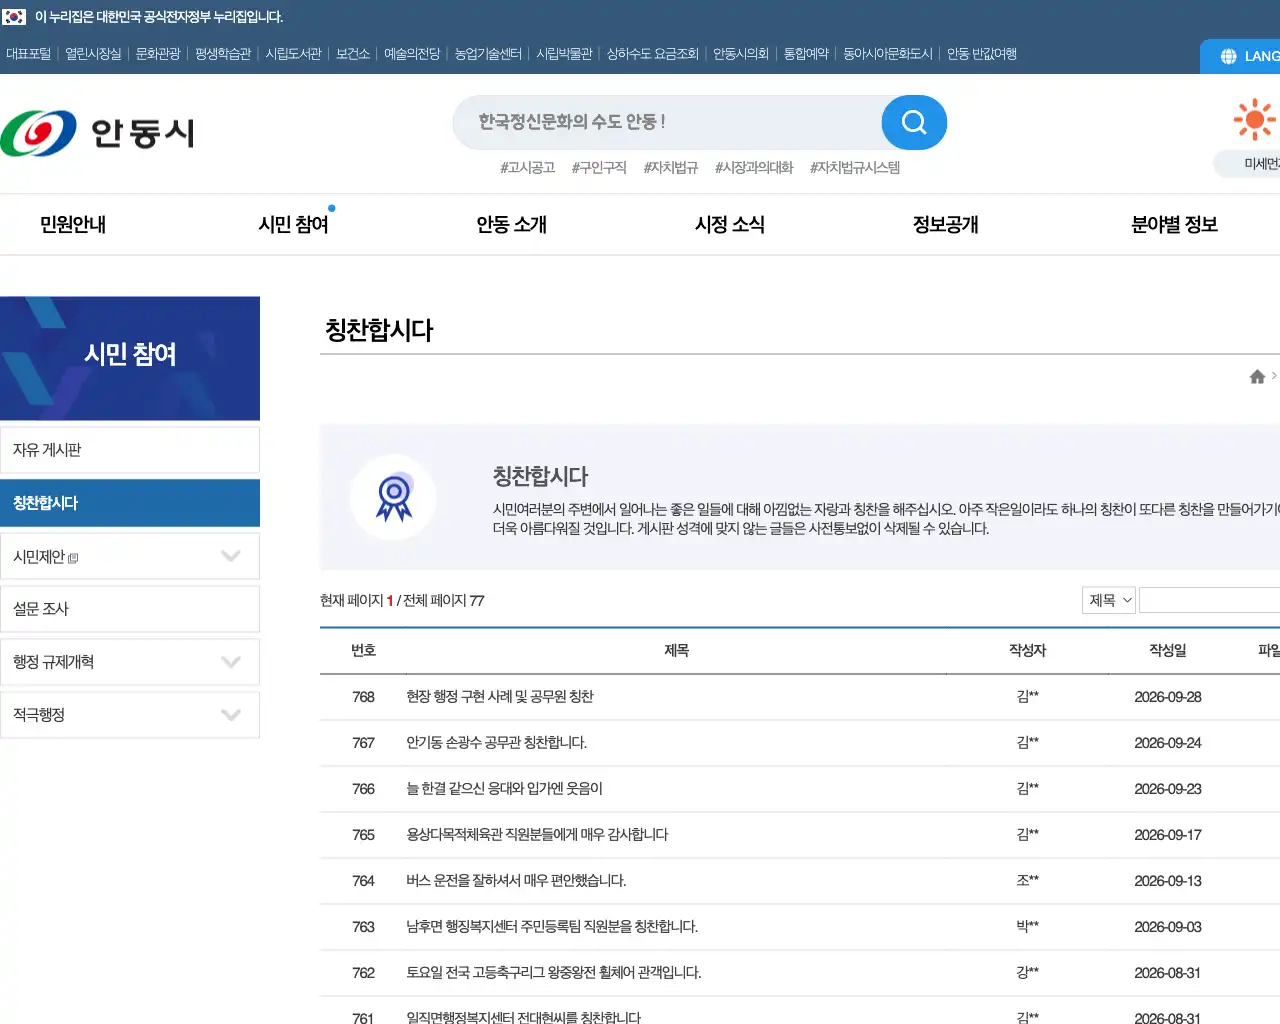Open post 안기동 손광수 공무관 칭찬합니다

tap(497, 743)
